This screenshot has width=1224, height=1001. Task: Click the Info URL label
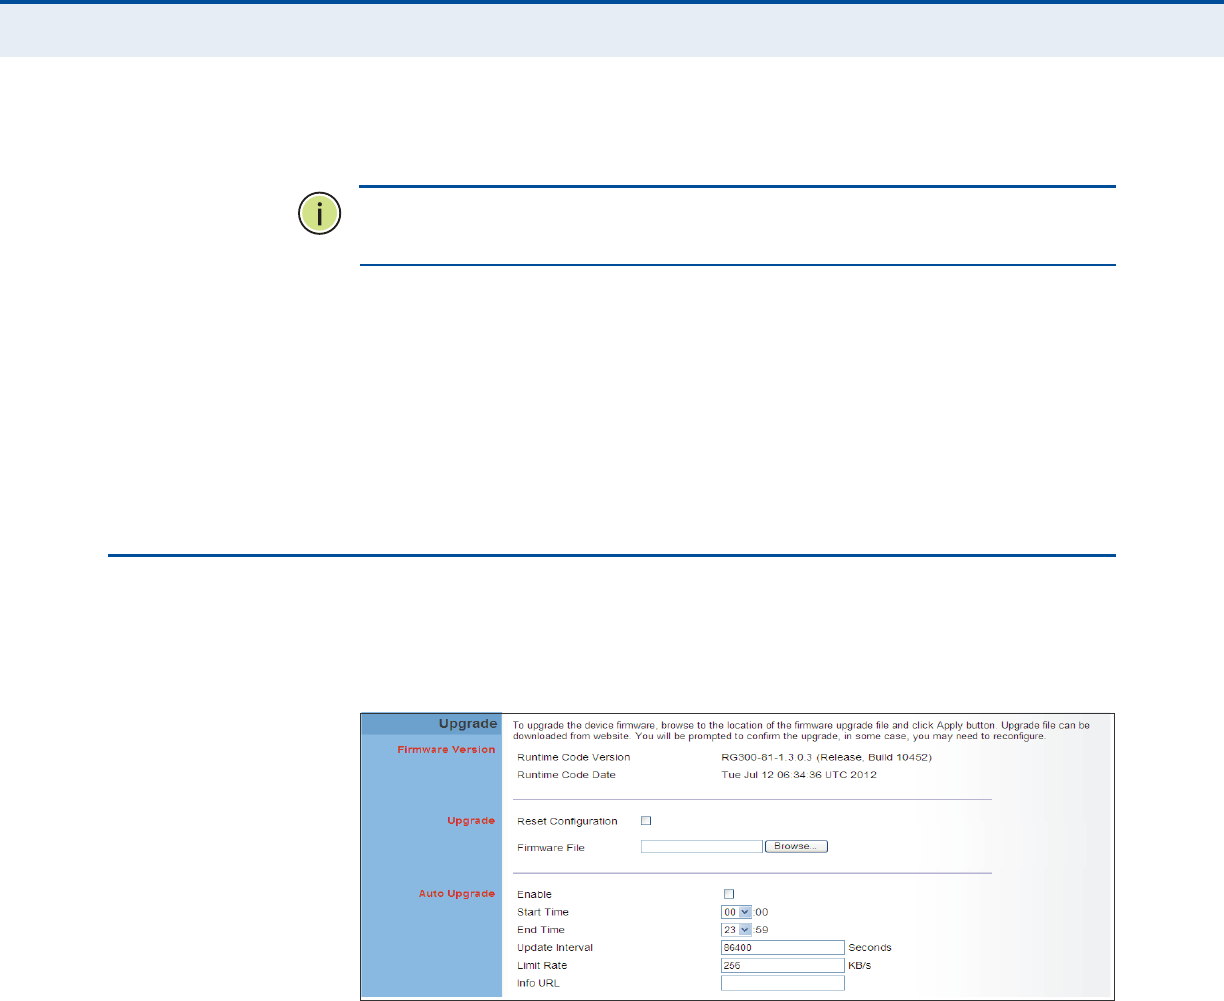coord(538,984)
